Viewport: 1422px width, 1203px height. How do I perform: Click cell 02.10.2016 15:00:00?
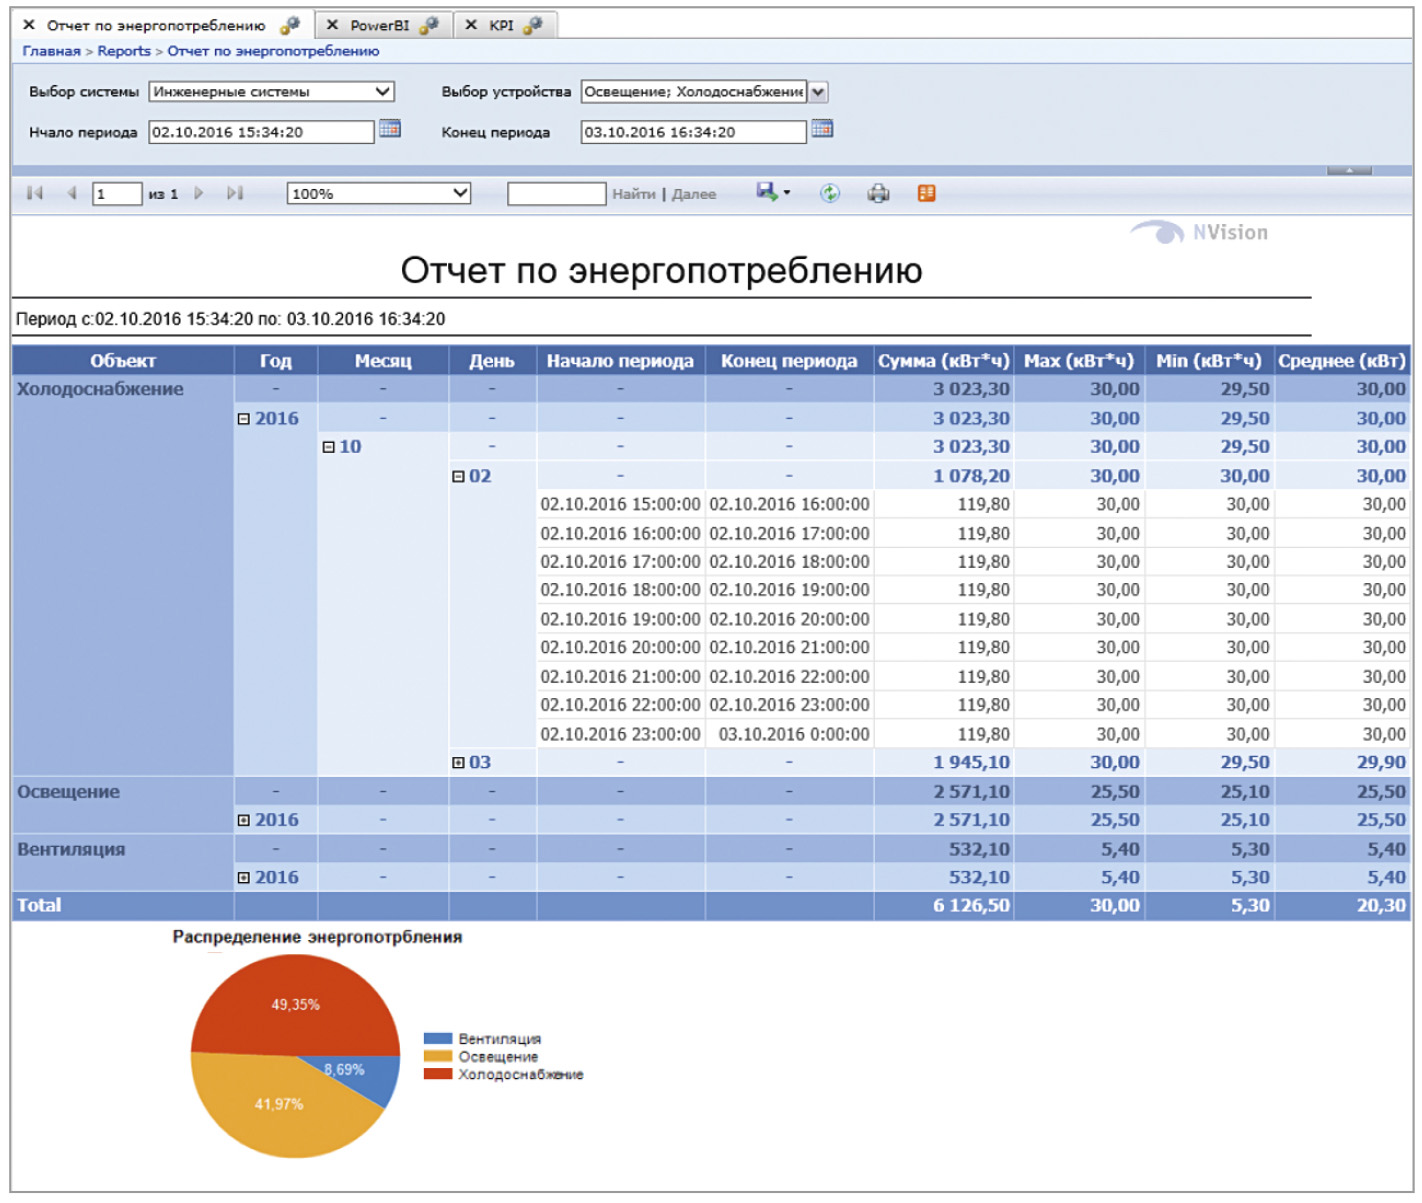pos(620,505)
